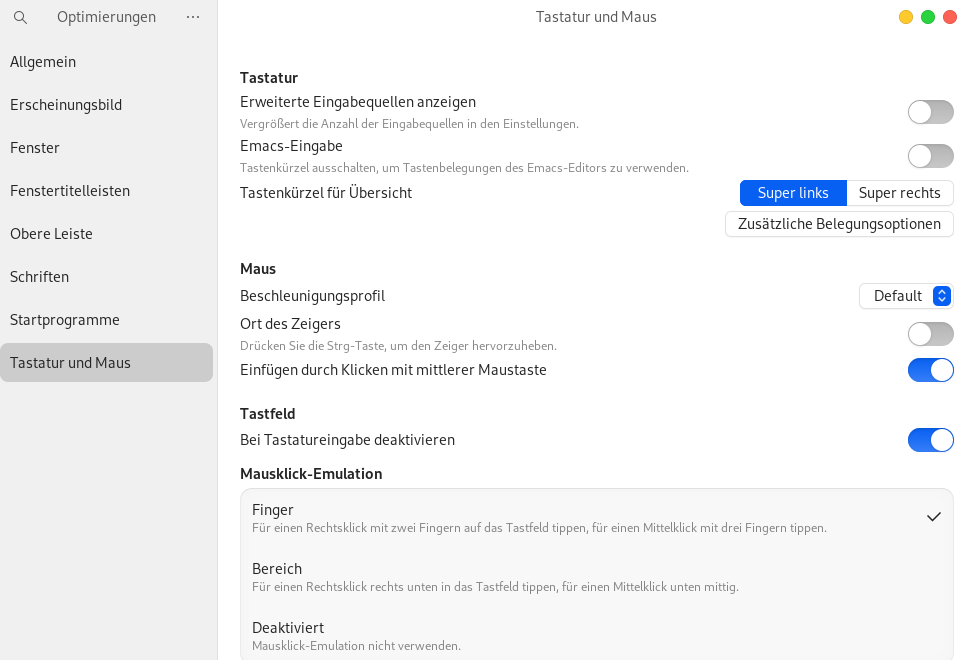Enable the Emacs-Eingabe switch
963x660 pixels.
pyautogui.click(x=930, y=156)
